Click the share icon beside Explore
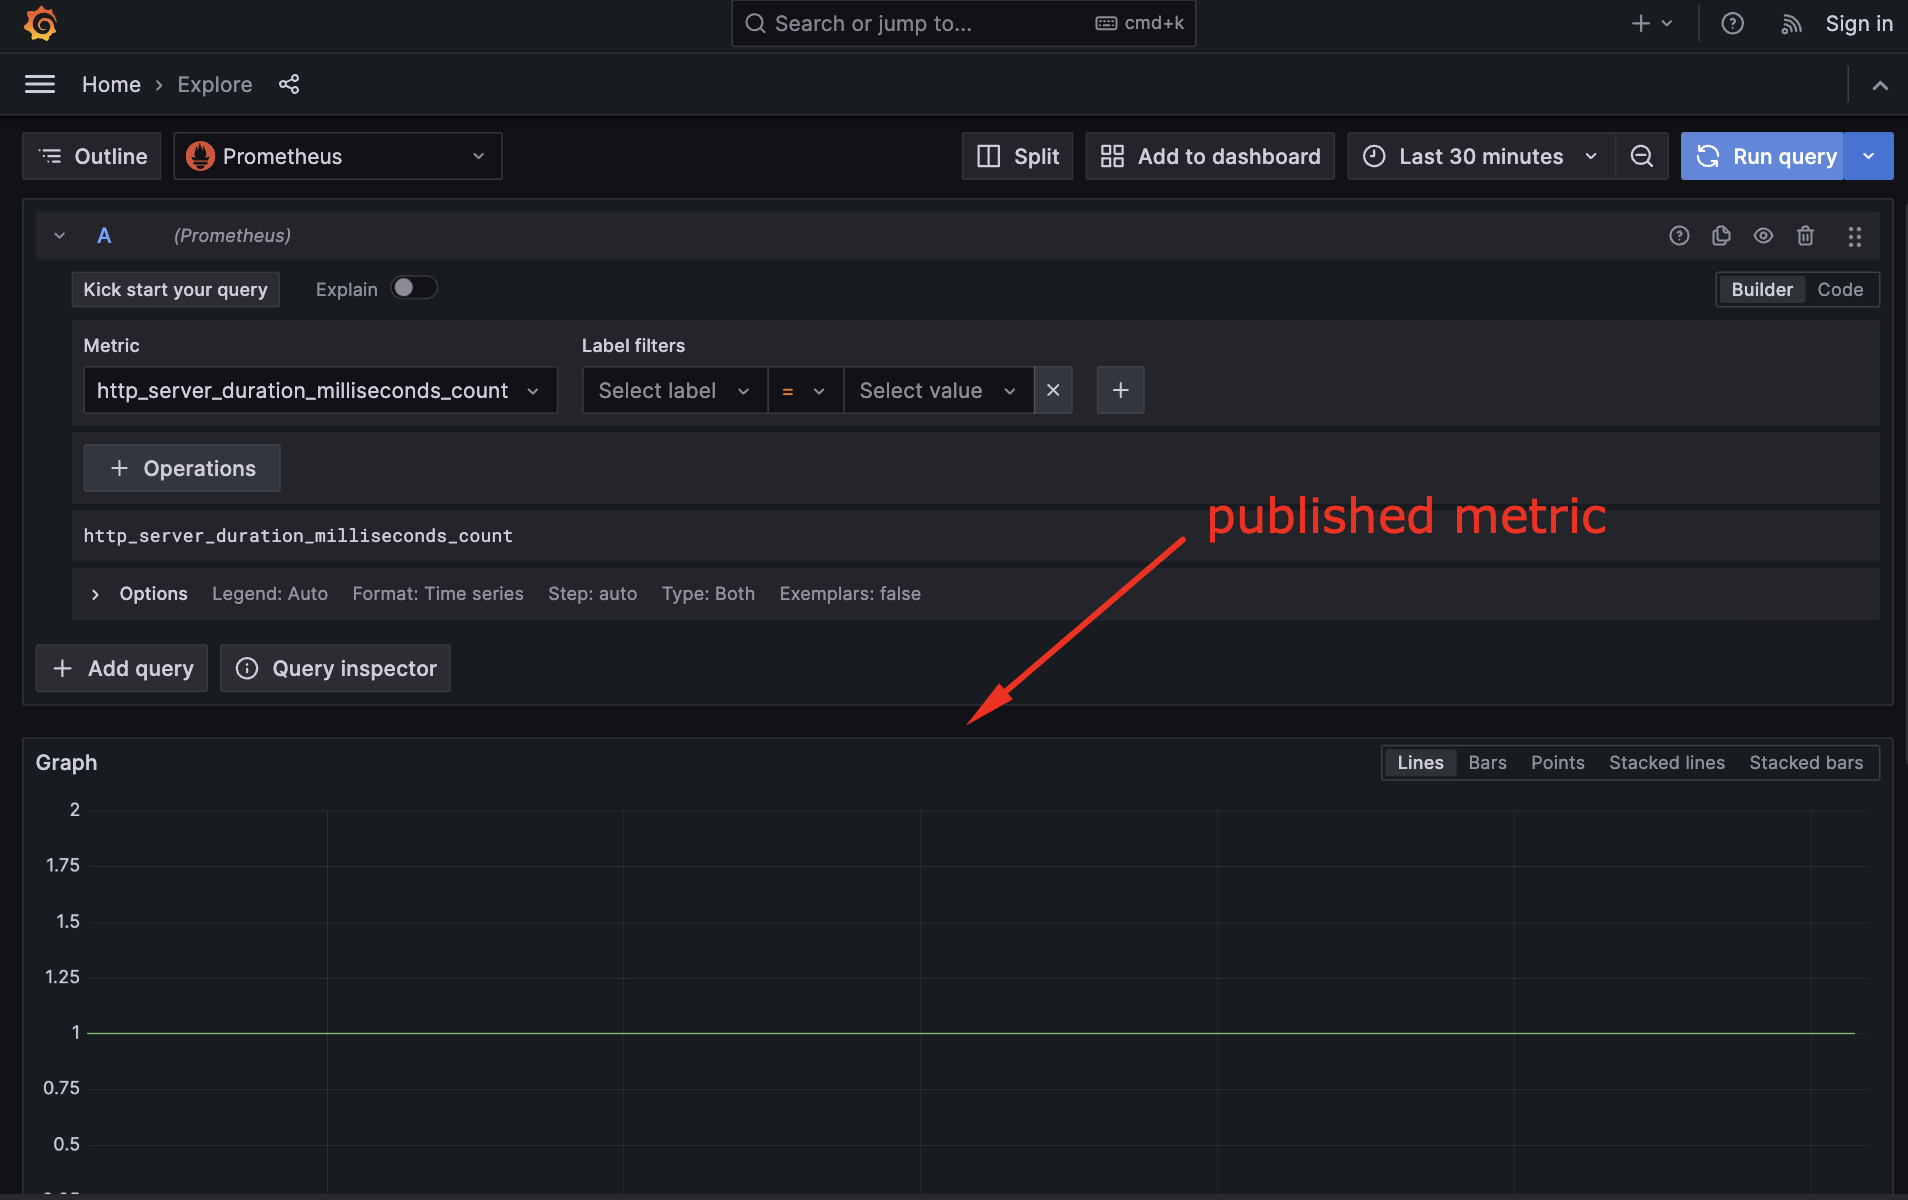Image resolution: width=1908 pixels, height=1200 pixels. tap(289, 85)
